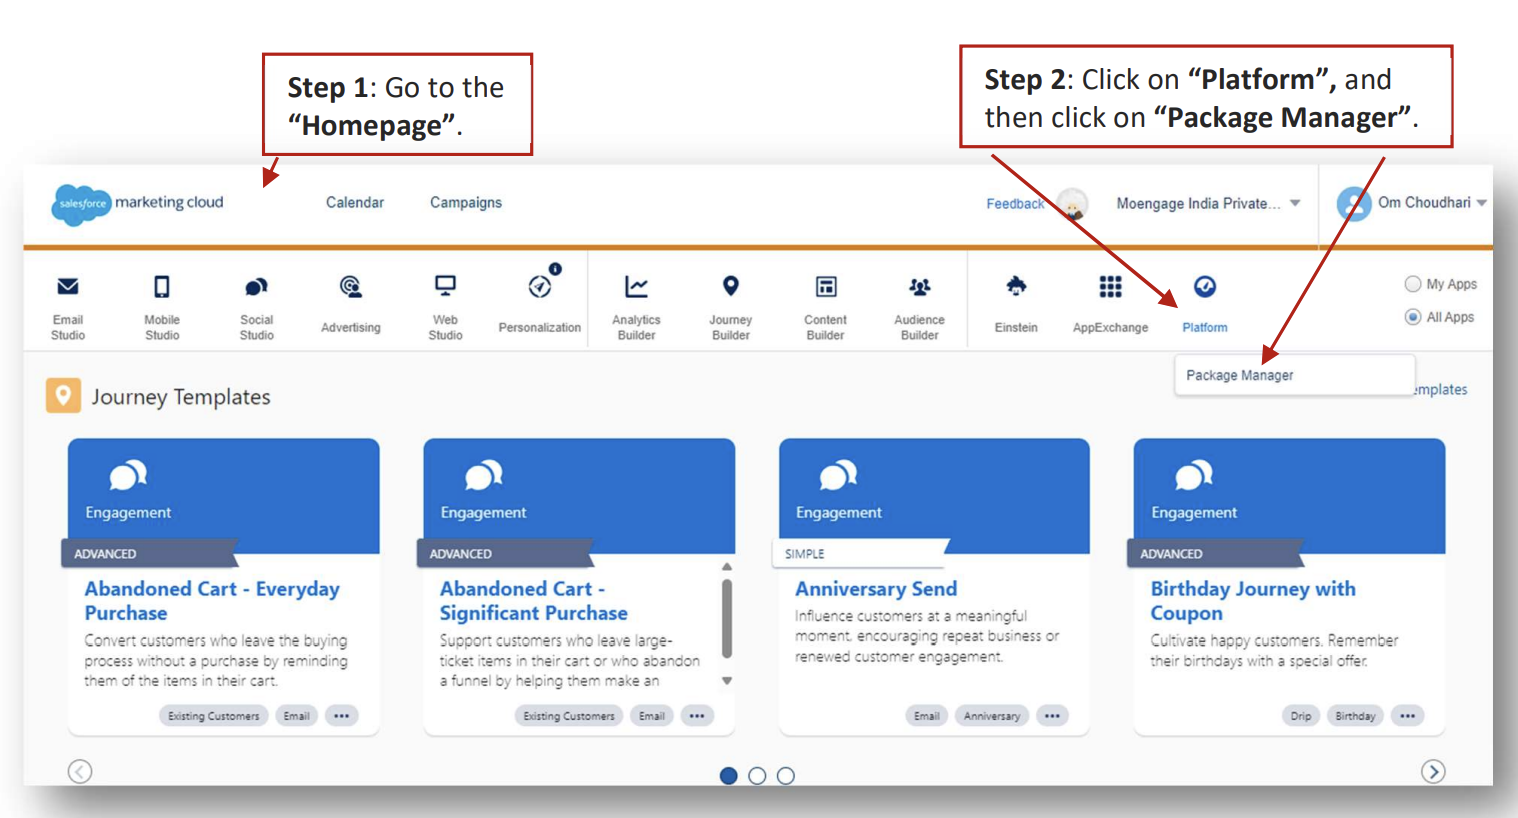Image resolution: width=1518 pixels, height=818 pixels.
Task: Open more options on Significant Purchase card
Action: (x=697, y=716)
